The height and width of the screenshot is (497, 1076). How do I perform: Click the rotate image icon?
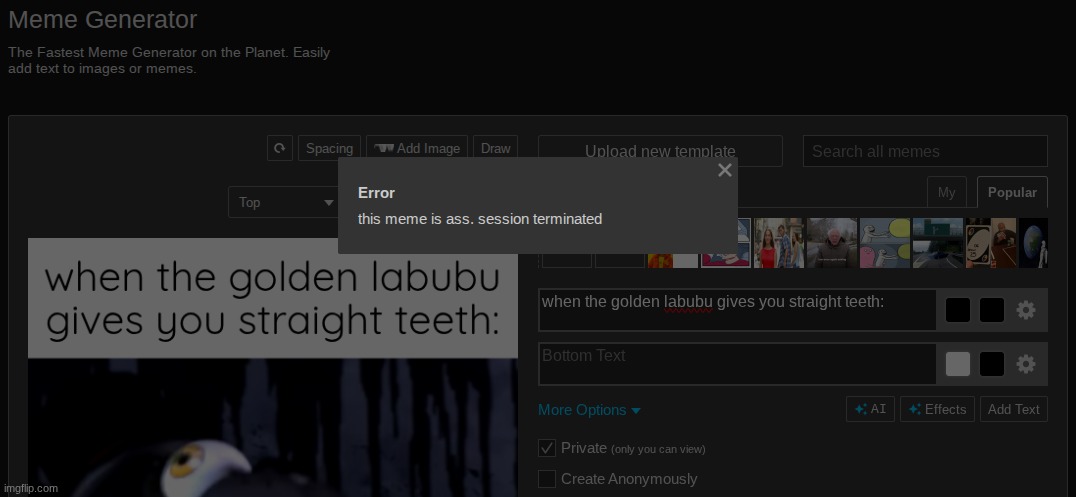pos(279,148)
